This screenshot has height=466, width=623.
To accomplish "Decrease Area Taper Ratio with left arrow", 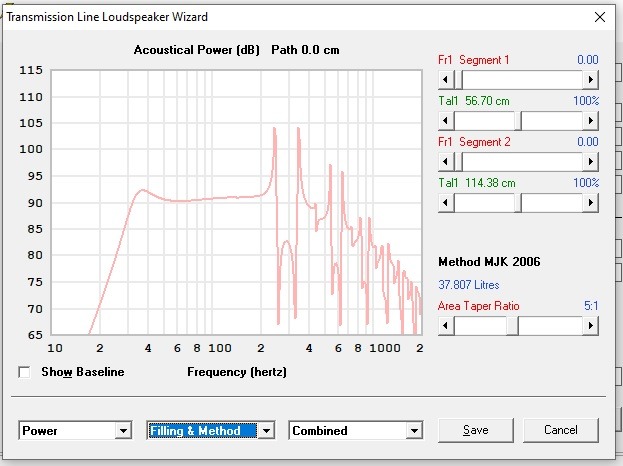I will [x=446, y=326].
